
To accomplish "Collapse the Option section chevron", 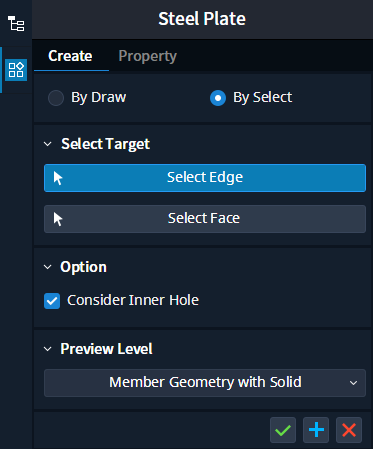I will (48, 267).
